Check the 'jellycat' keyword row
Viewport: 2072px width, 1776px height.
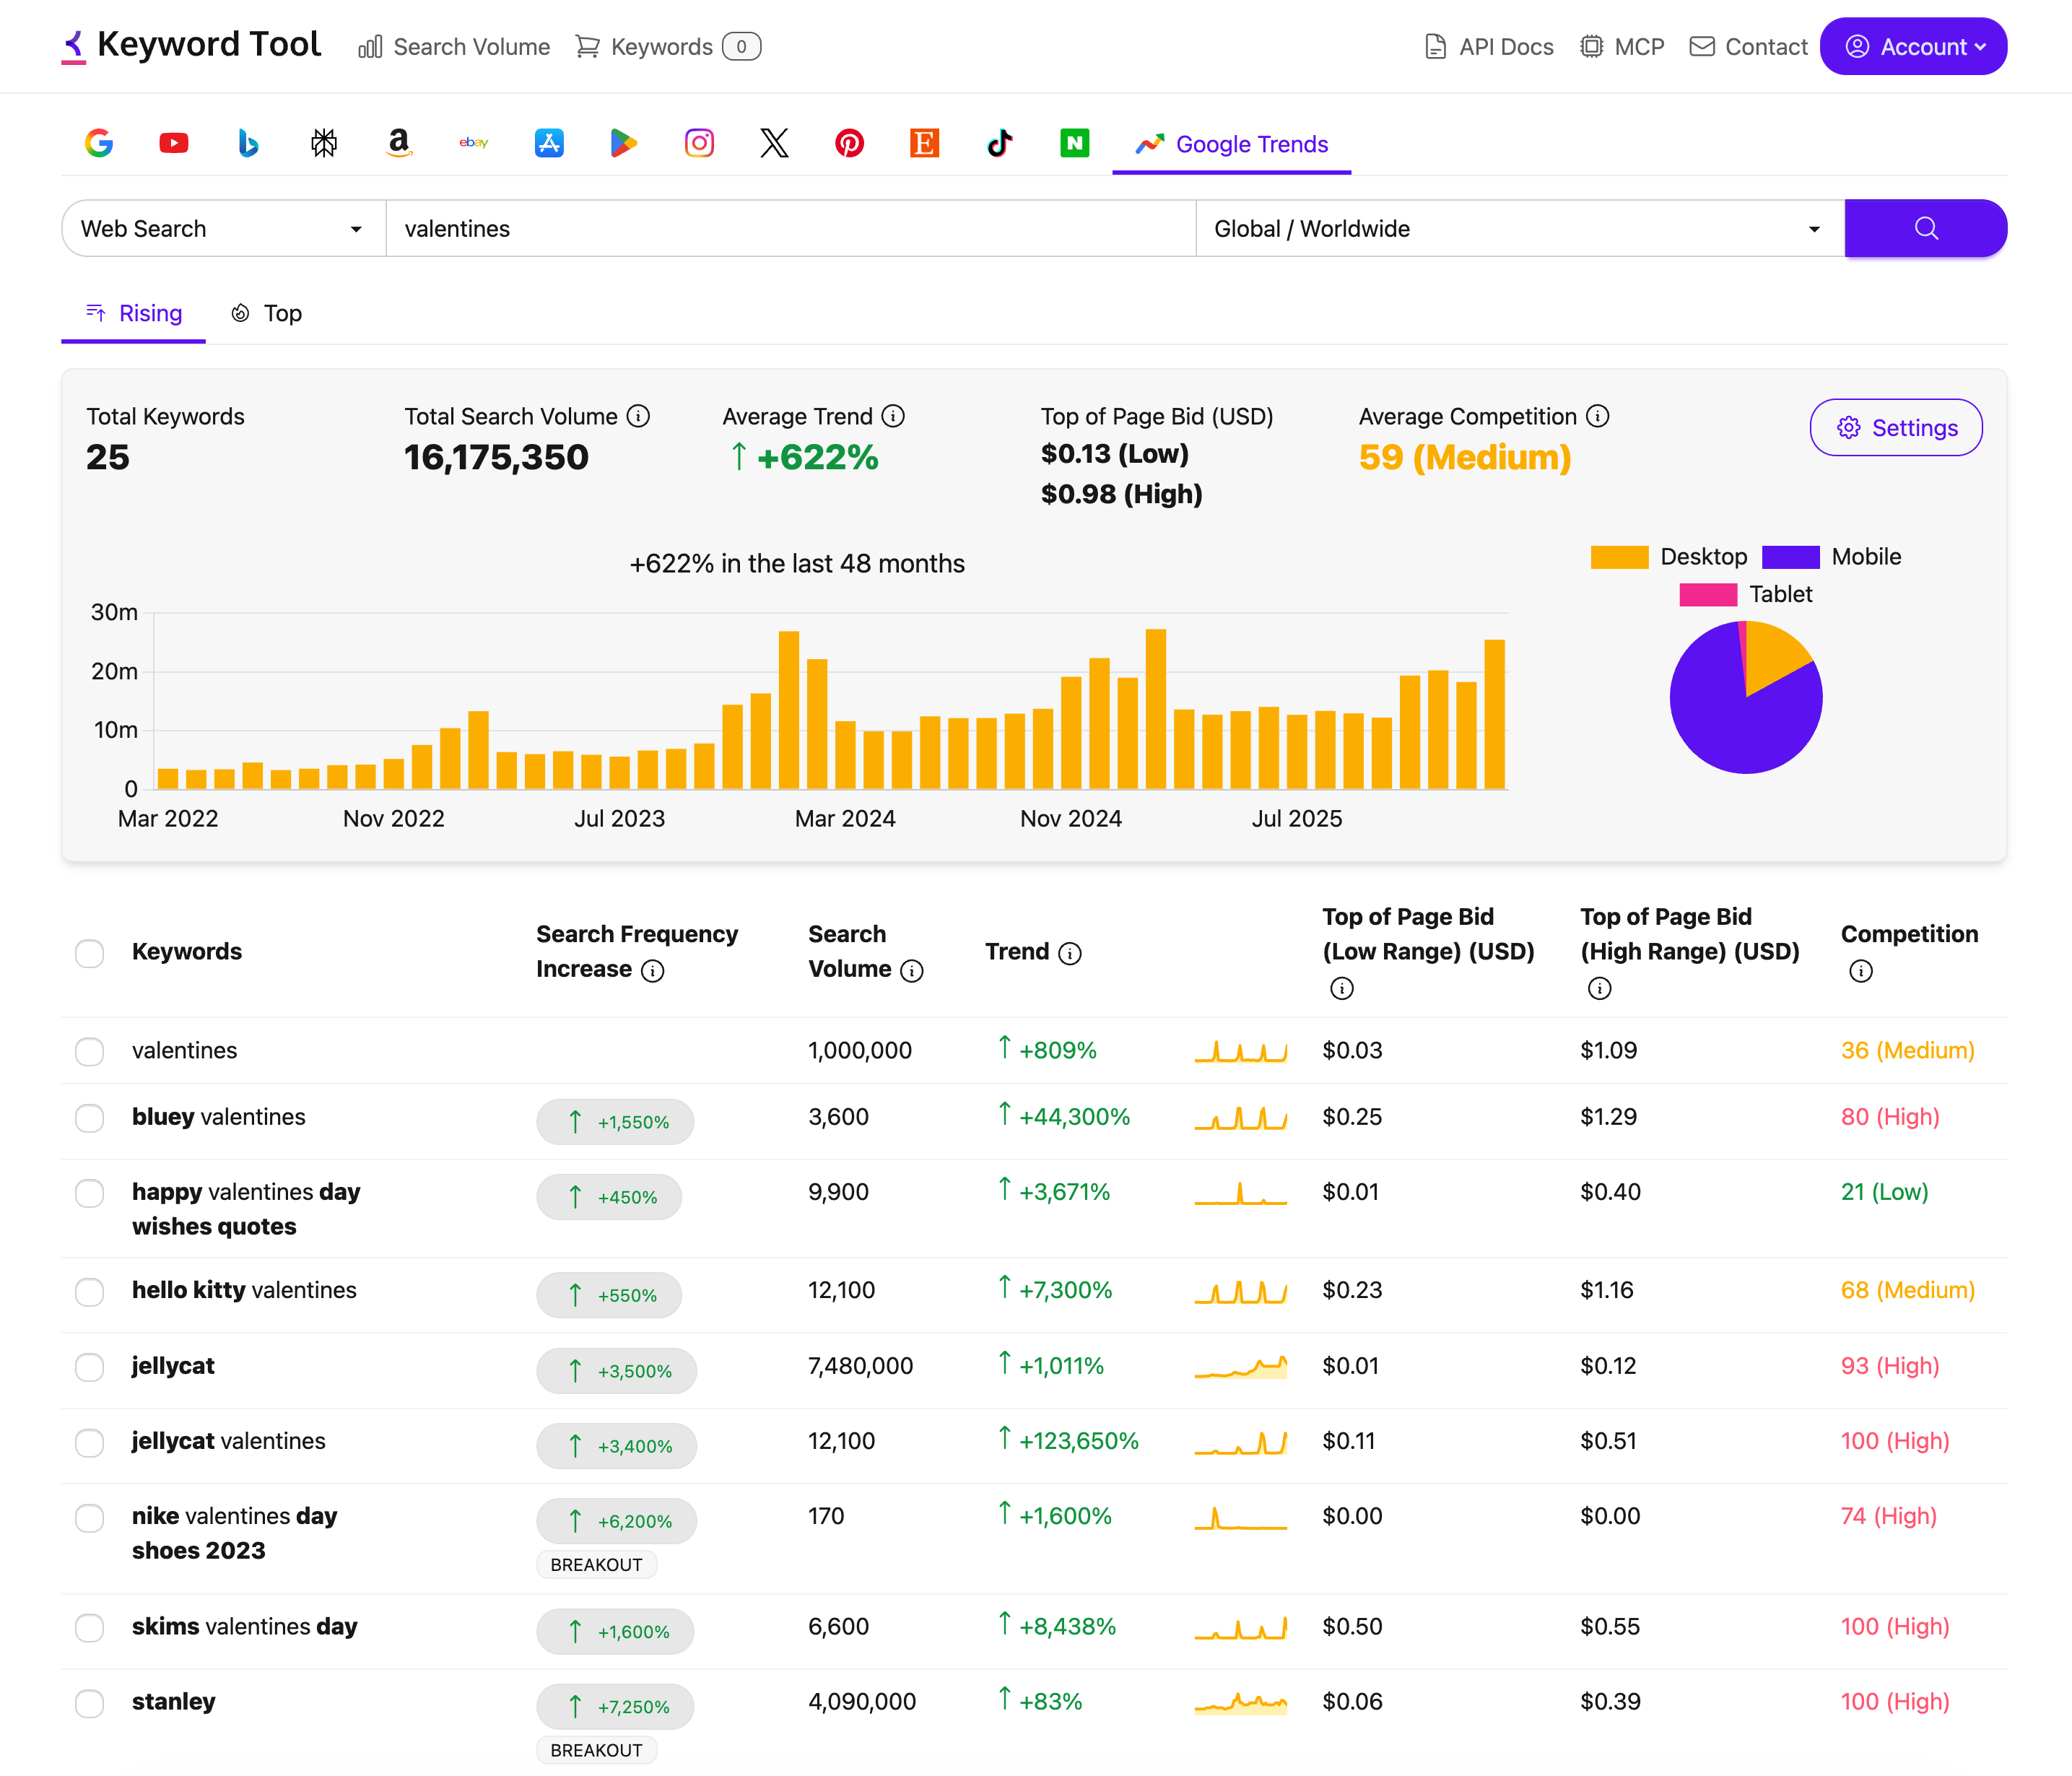[90, 1367]
